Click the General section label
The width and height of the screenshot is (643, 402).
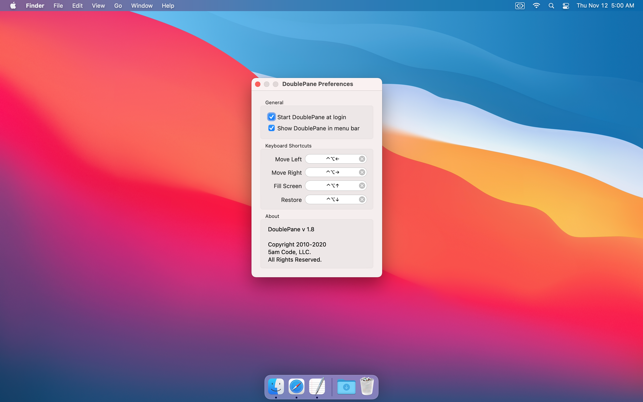pyautogui.click(x=274, y=103)
